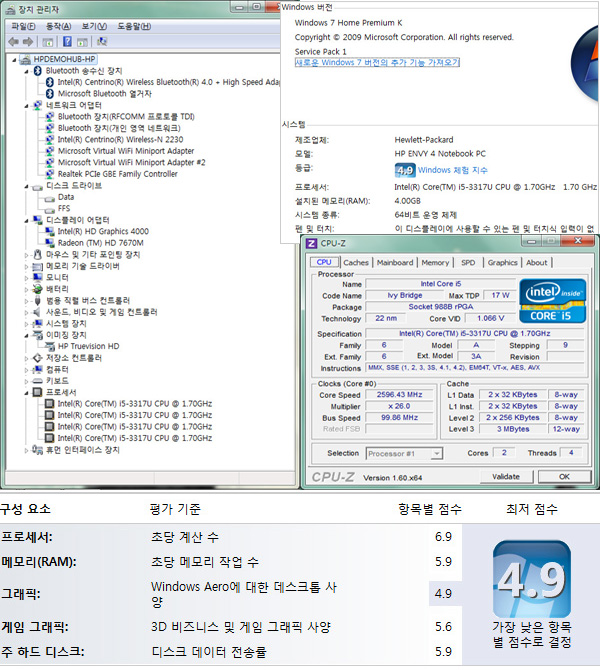Click the scan for hardware changes icon
The height and width of the screenshot is (670, 600).
coord(102,41)
